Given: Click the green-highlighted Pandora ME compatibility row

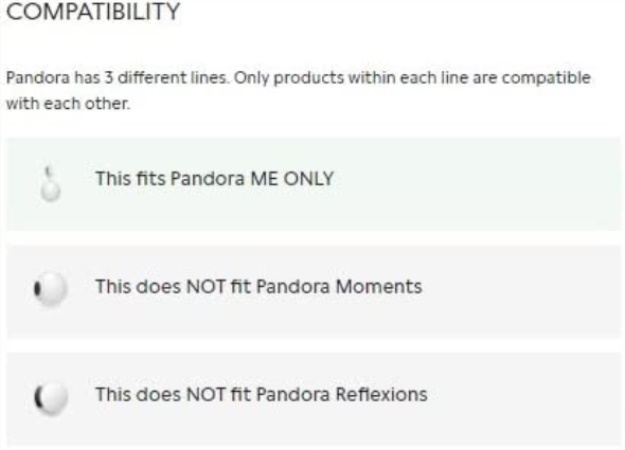Looking at the screenshot, I should pyautogui.click(x=313, y=184).
